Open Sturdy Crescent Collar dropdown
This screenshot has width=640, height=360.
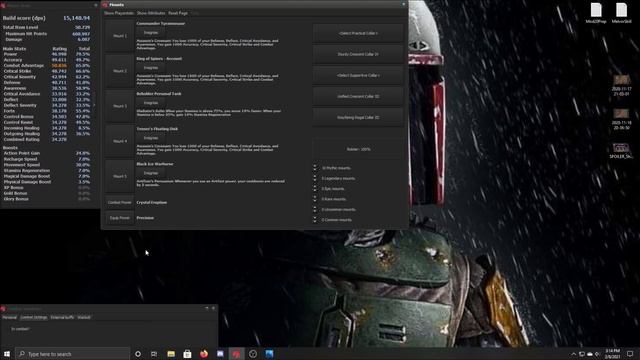[x=358, y=54]
